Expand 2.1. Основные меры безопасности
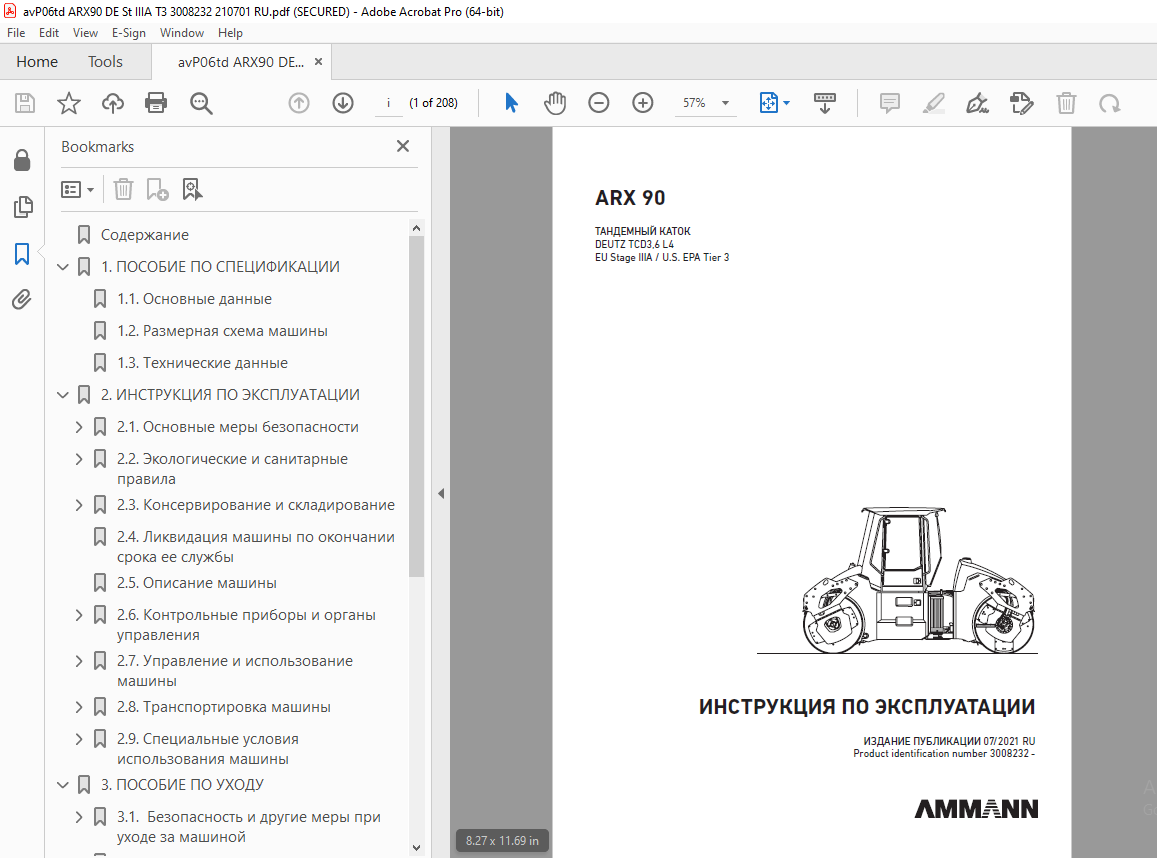The width and height of the screenshot is (1157, 858). point(79,426)
